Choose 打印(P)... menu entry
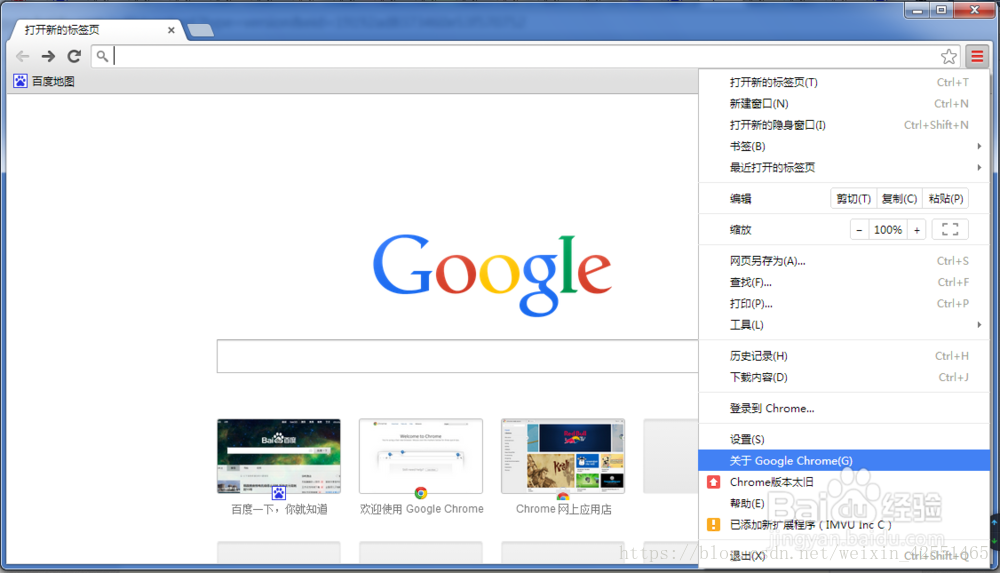 click(844, 304)
